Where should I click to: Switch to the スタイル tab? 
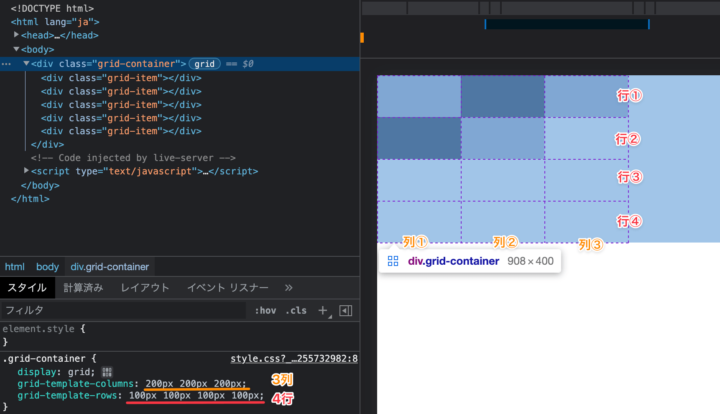(x=27, y=288)
